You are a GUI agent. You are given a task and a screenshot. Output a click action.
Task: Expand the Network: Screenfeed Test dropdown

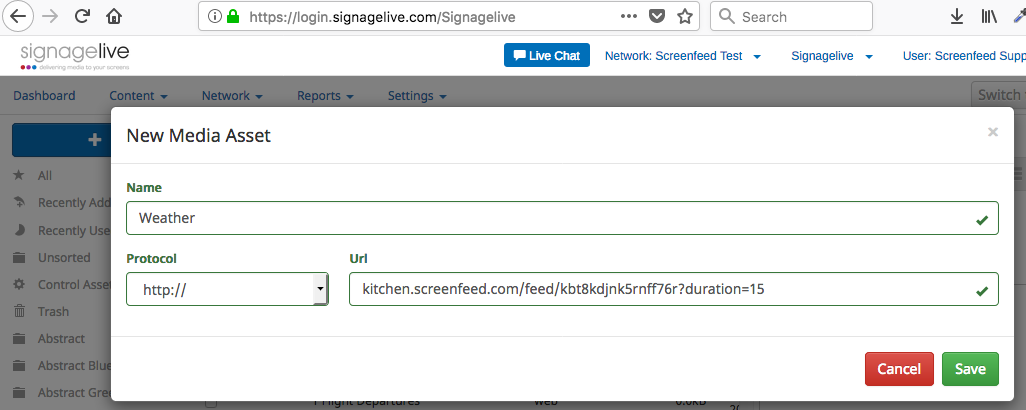click(x=682, y=56)
